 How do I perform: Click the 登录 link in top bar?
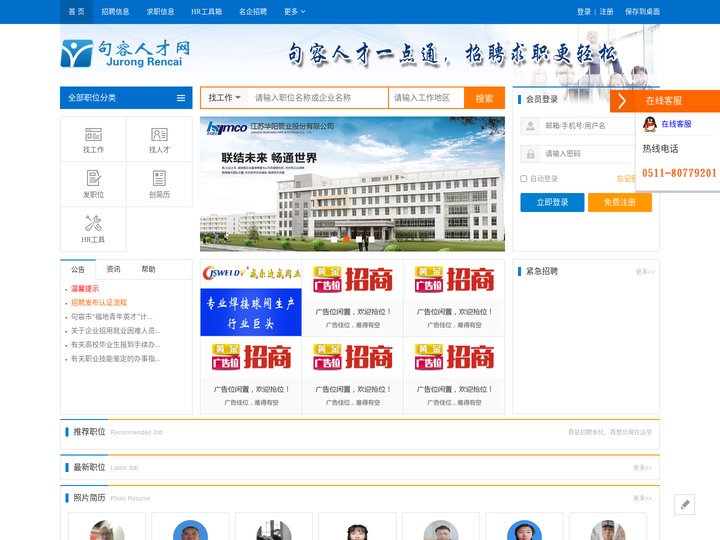point(584,11)
